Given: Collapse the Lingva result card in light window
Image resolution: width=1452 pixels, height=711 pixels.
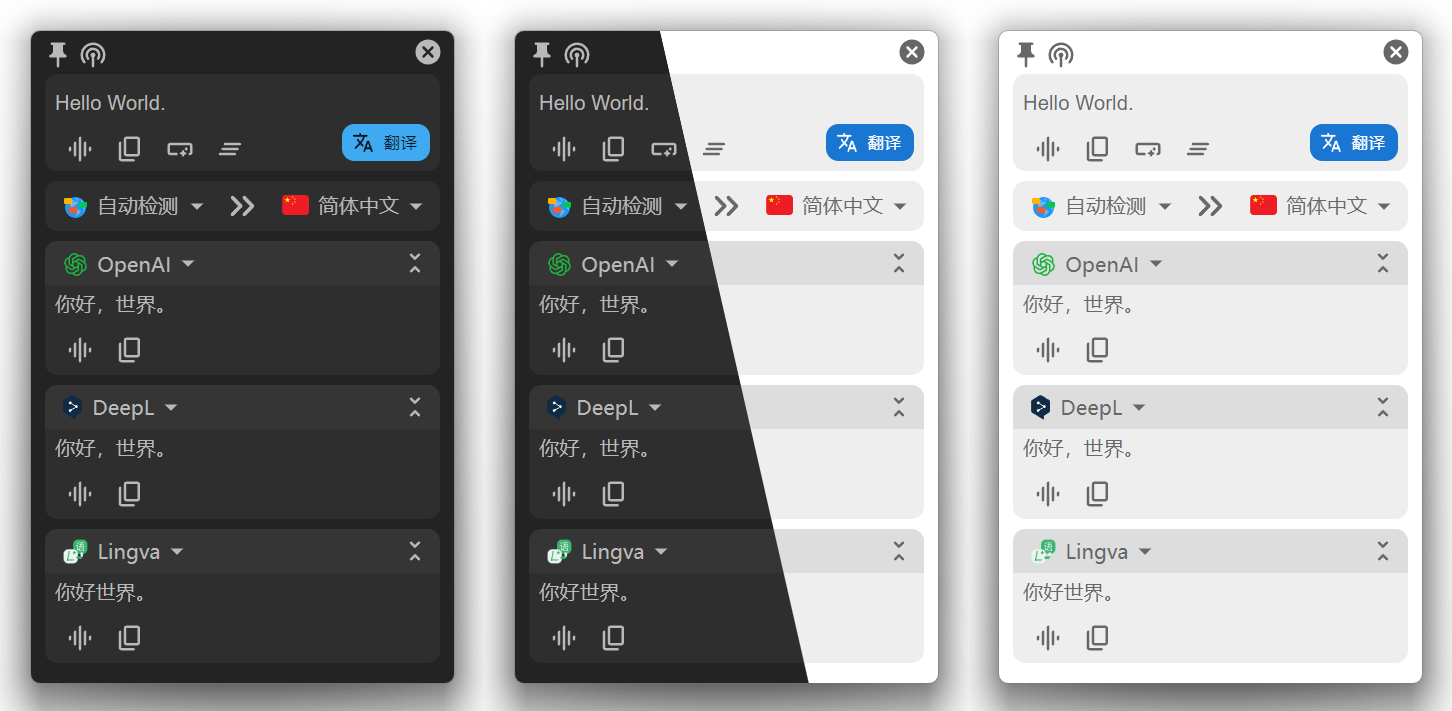Looking at the screenshot, I should coord(1383,551).
